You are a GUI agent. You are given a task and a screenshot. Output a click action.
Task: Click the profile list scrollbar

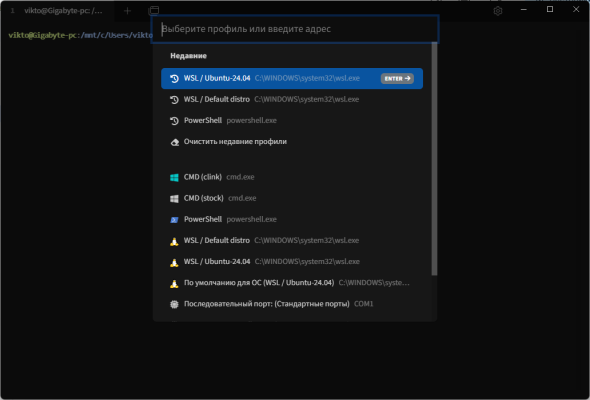[x=435, y=159]
